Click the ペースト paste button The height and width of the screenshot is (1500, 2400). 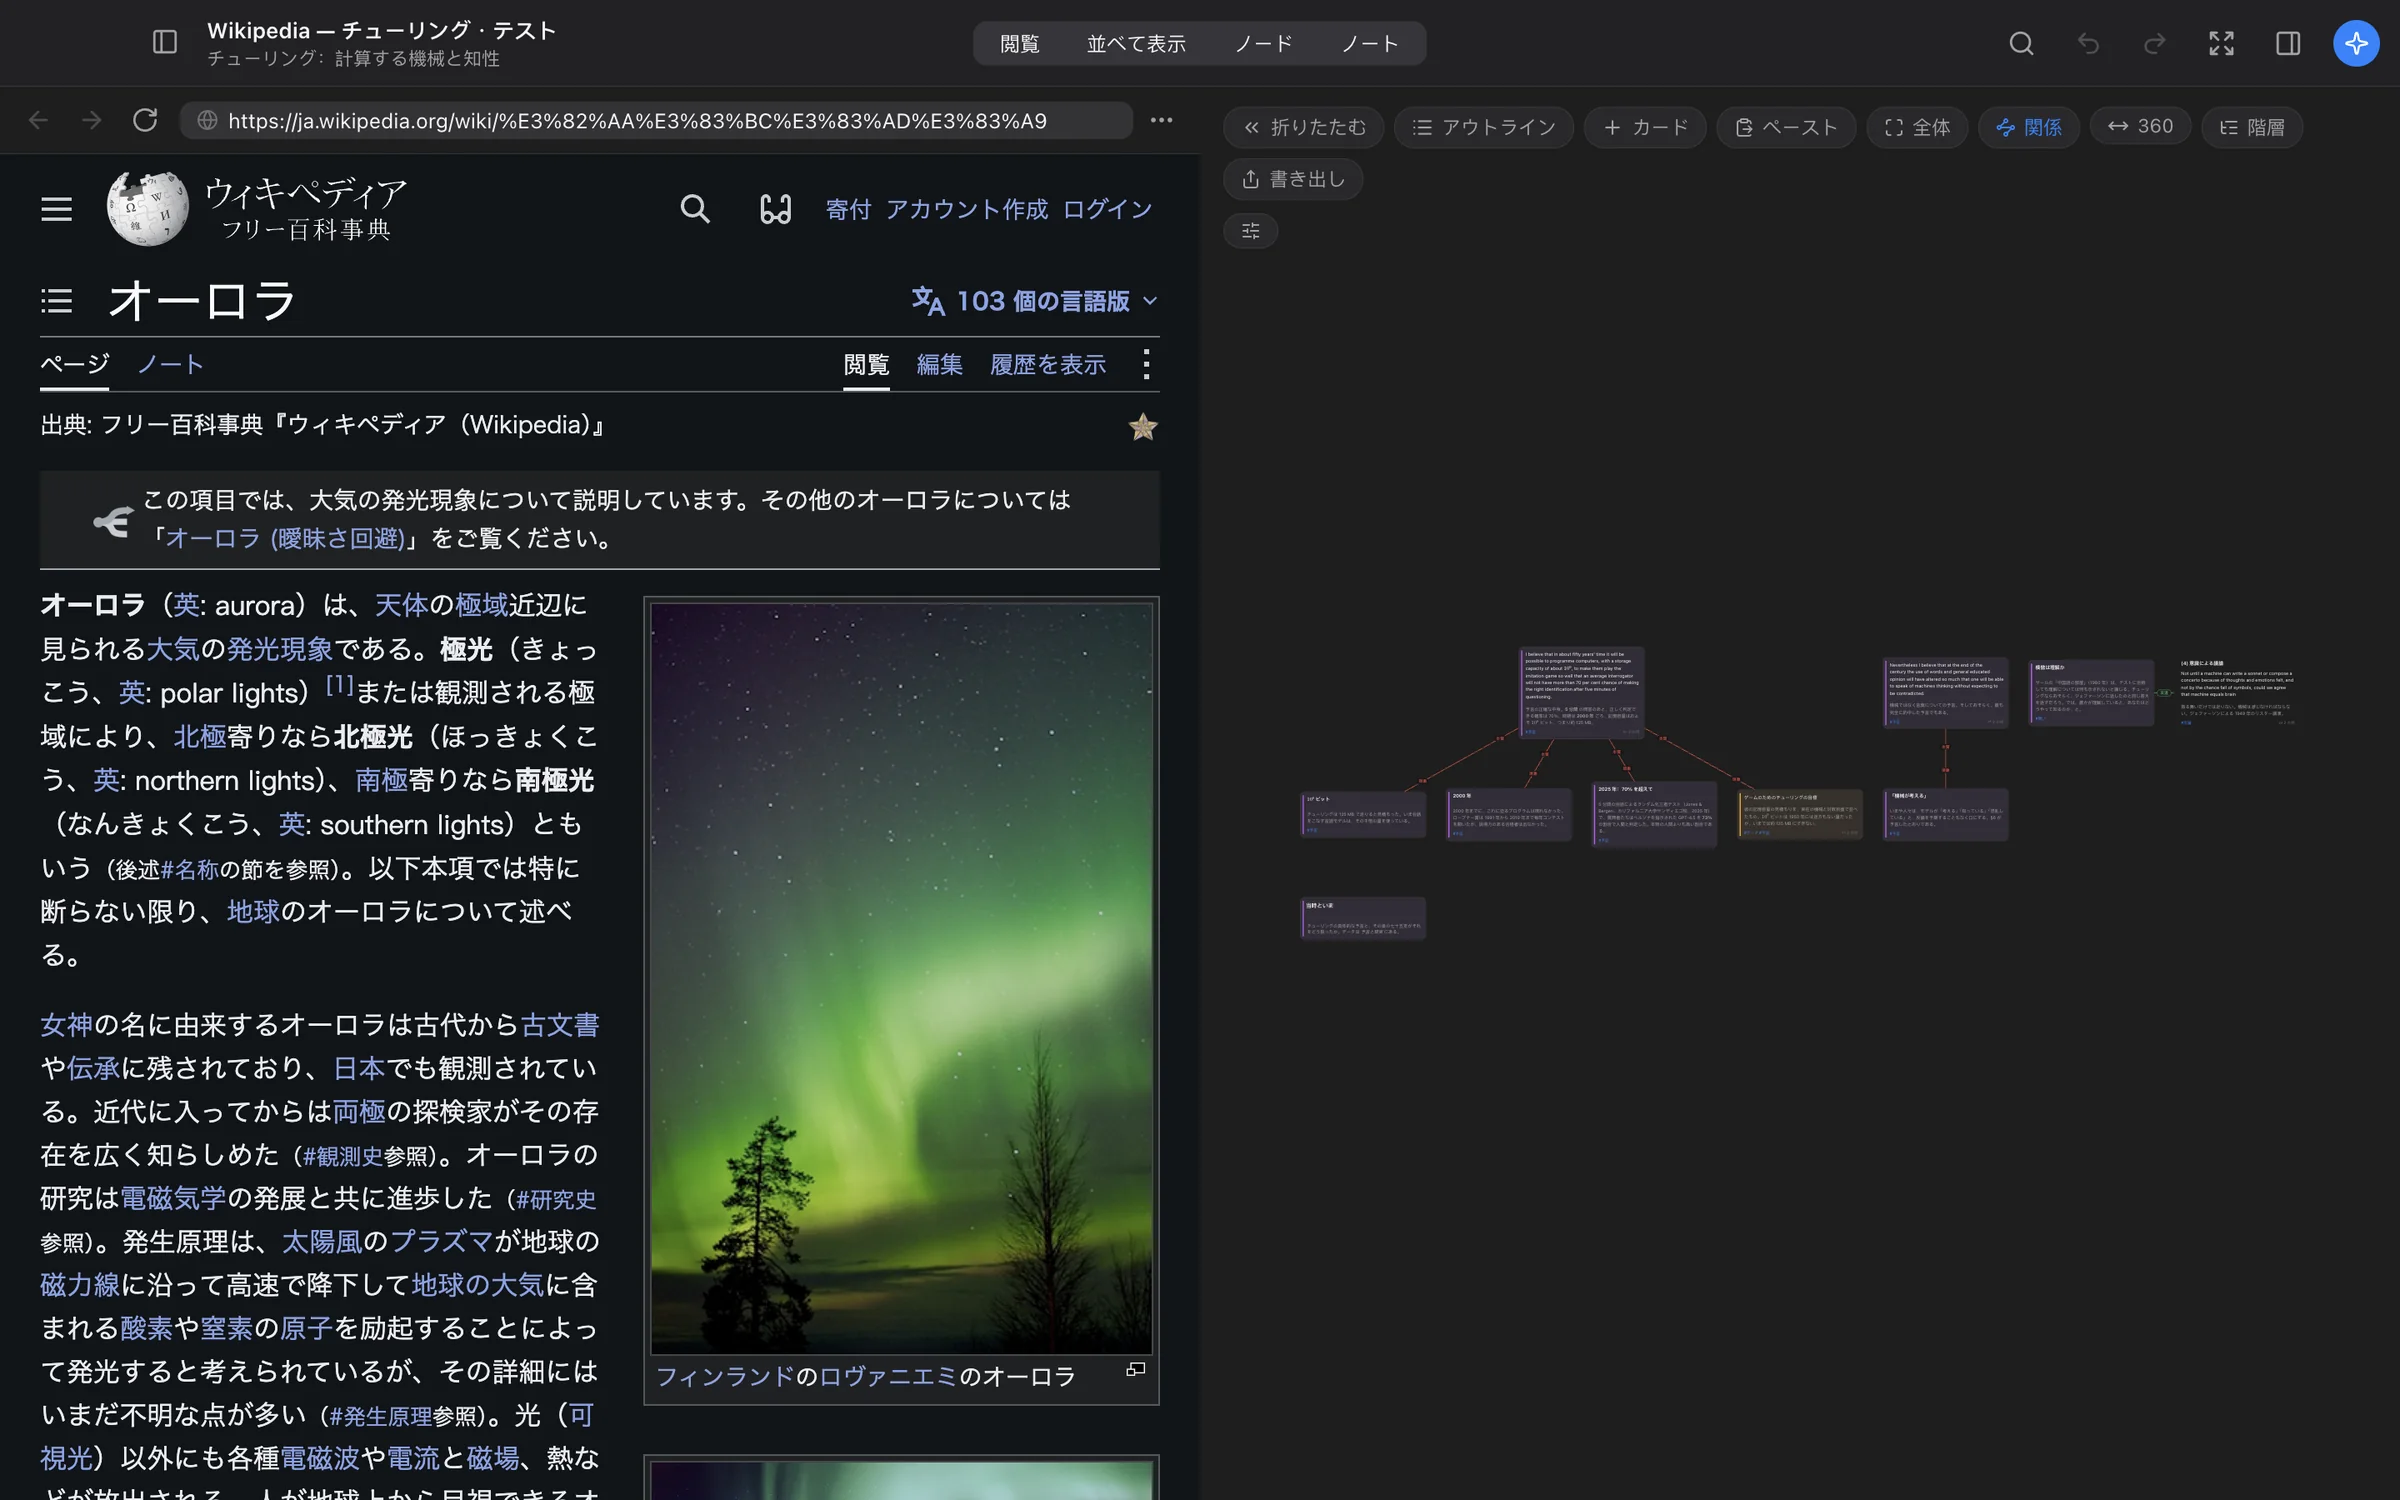[1787, 127]
